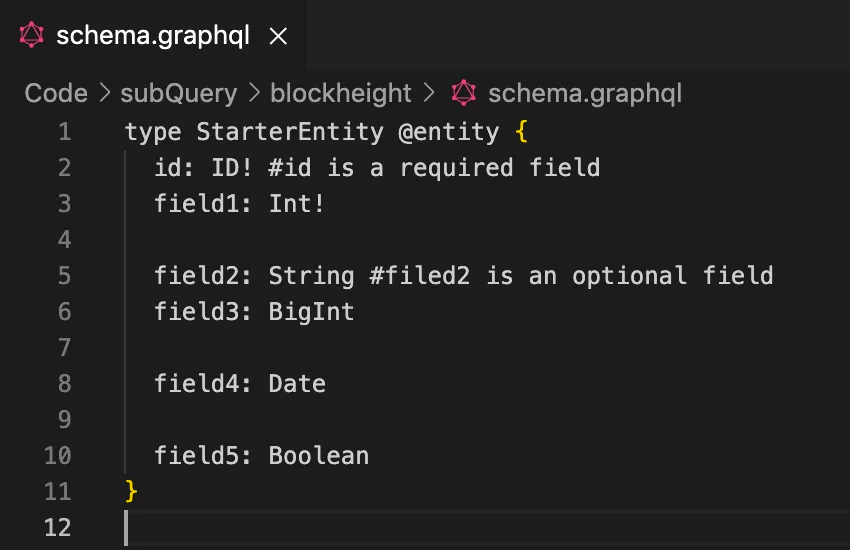Click the field4: Date line
Viewport: 850px width, 550px height.
click(x=240, y=383)
